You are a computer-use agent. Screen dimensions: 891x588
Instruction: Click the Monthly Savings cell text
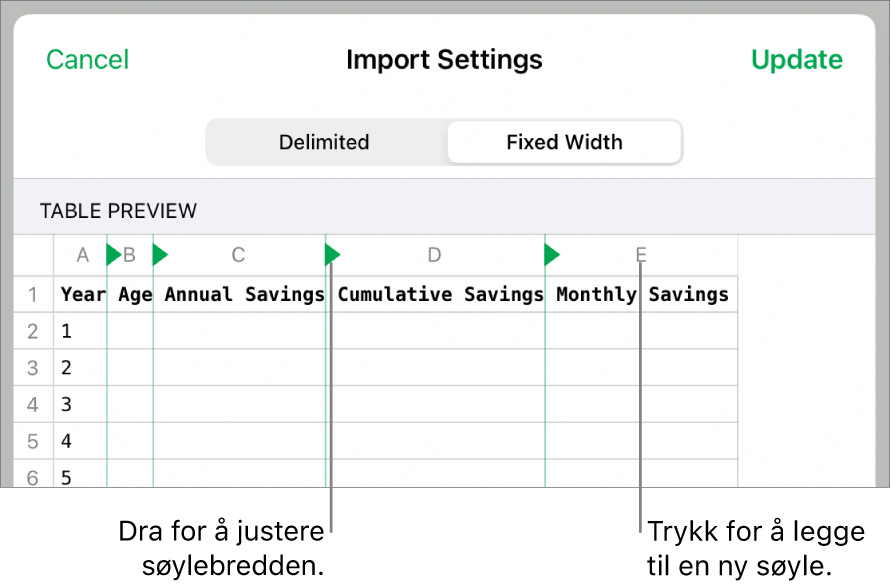(642, 295)
